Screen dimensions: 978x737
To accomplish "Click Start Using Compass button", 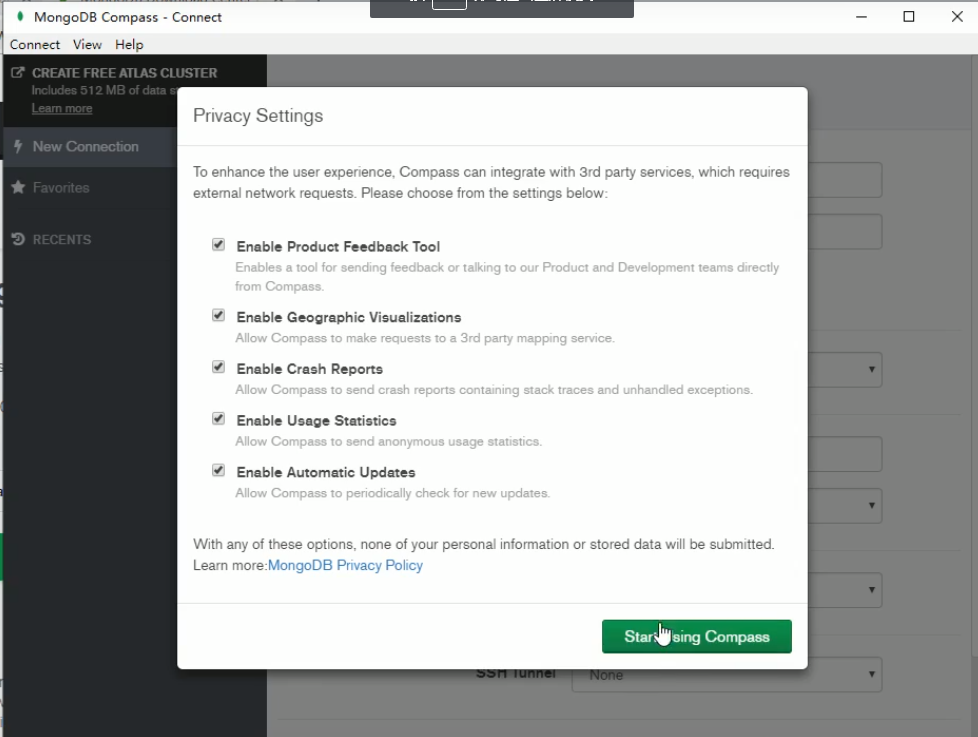I will point(696,637).
